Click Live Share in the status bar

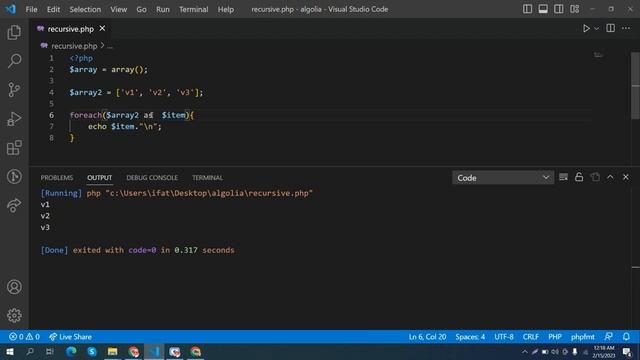70,337
